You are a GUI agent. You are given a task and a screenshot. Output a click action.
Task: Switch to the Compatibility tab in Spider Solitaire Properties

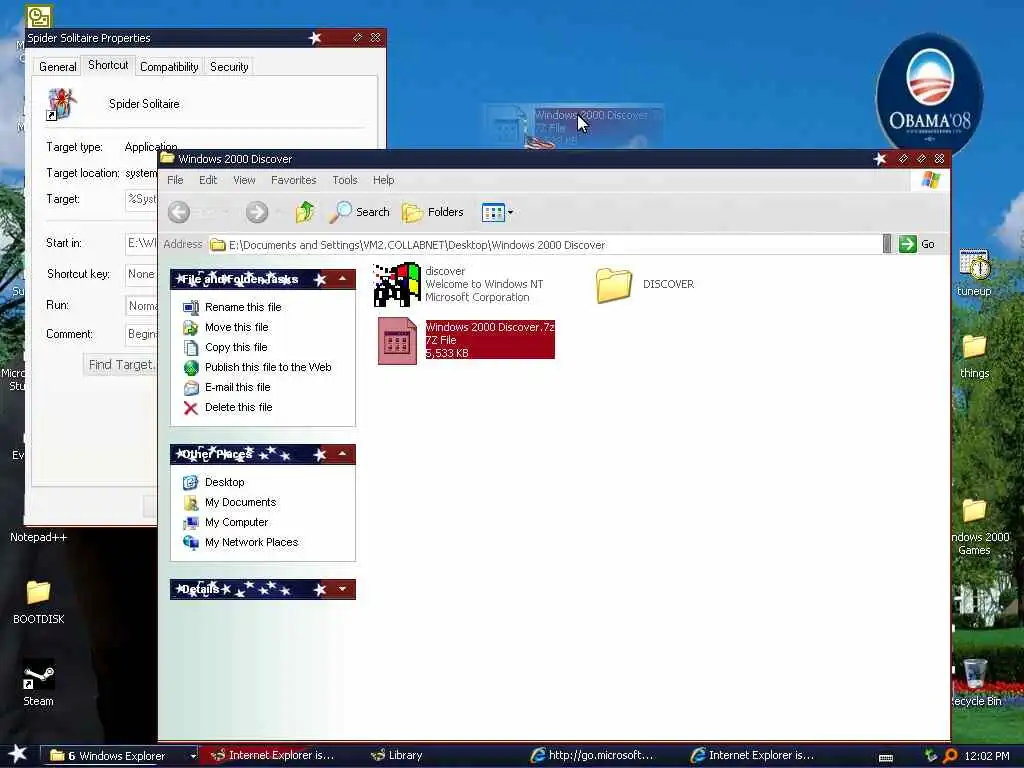tap(169, 67)
